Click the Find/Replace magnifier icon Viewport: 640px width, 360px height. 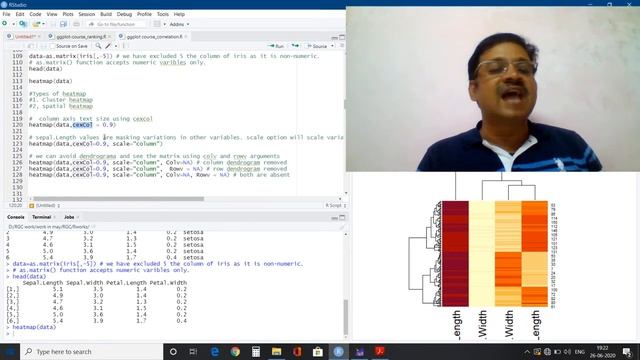(x=98, y=46)
